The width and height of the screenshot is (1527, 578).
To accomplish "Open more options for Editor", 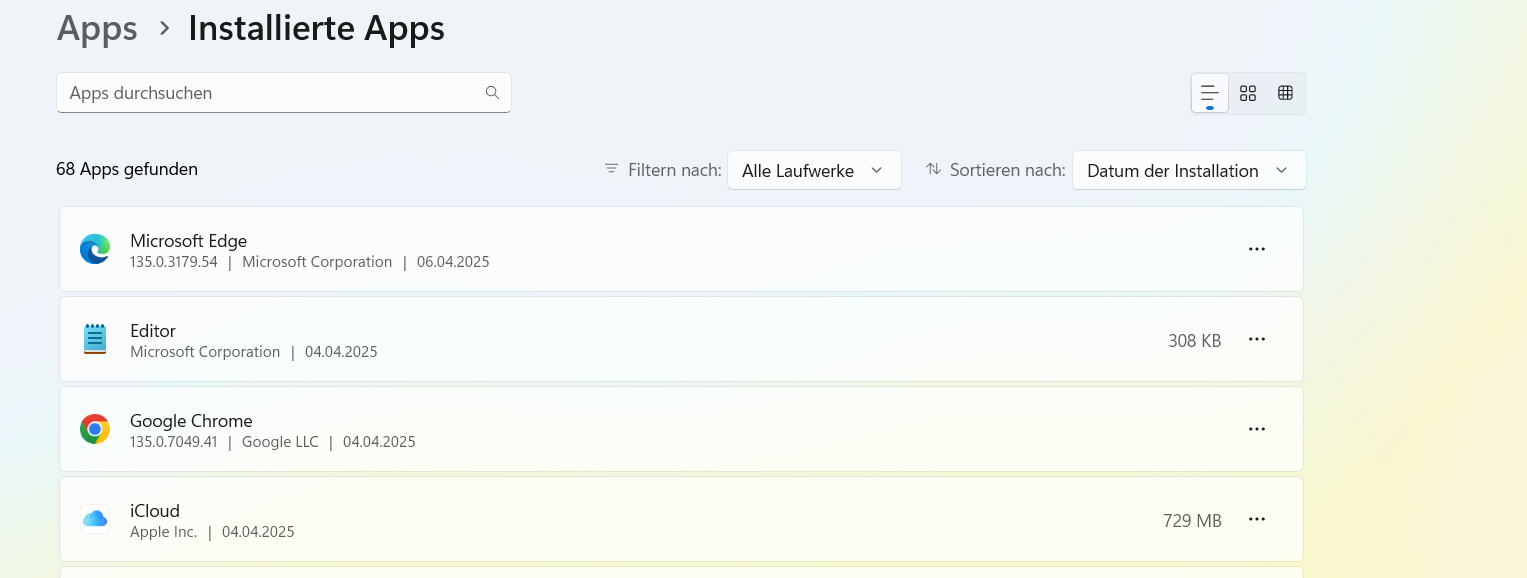I will (1257, 339).
